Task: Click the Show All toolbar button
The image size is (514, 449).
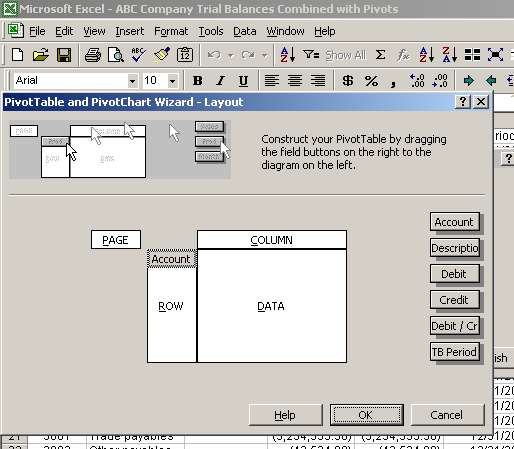Action: click(x=346, y=55)
